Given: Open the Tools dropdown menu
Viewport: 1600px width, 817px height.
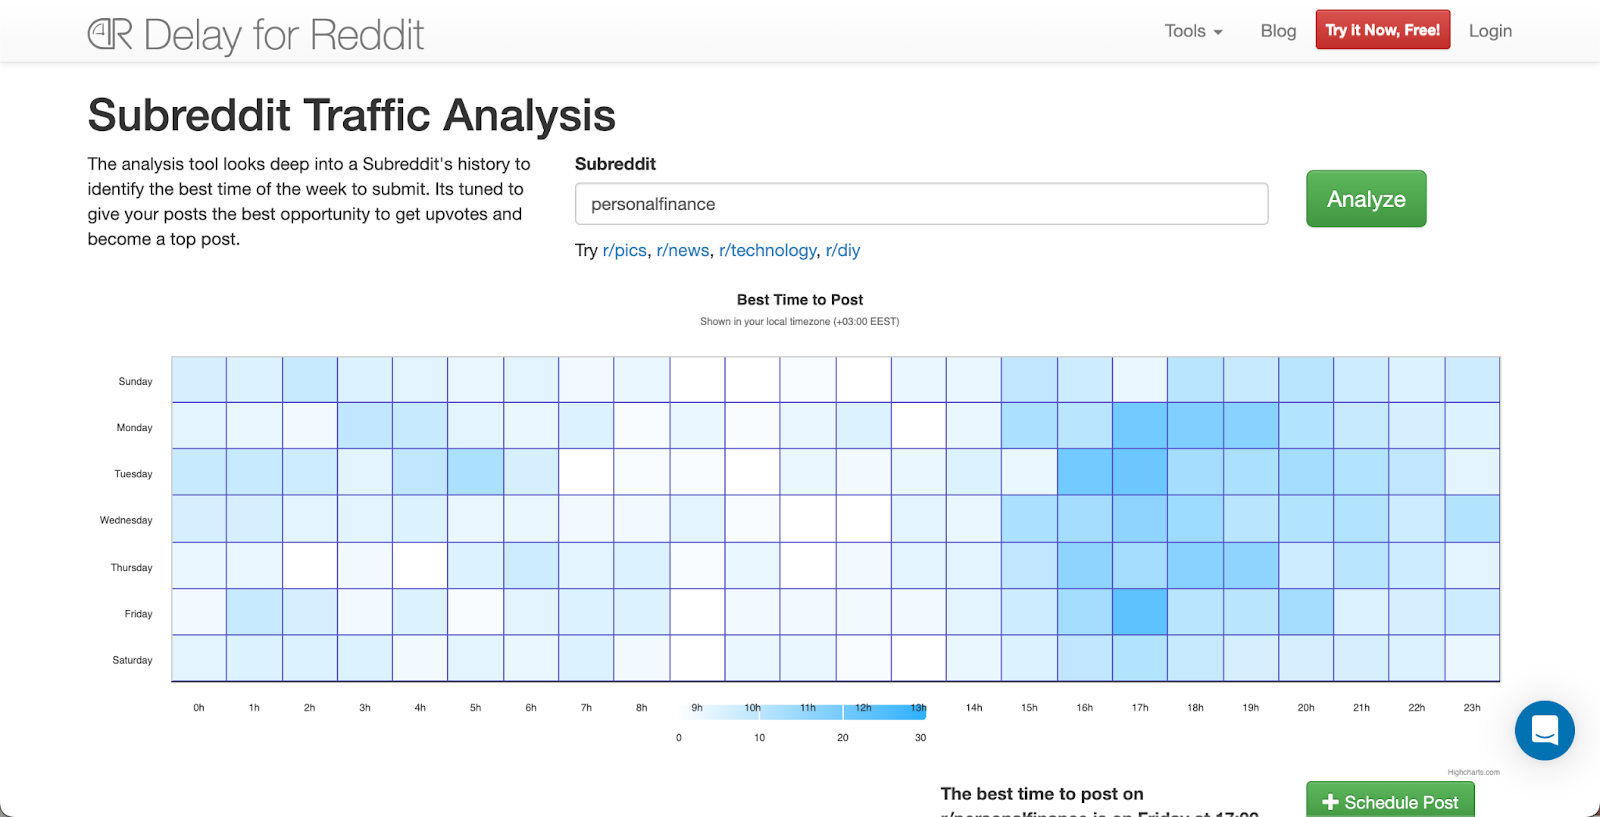Looking at the screenshot, I should click(x=1193, y=31).
